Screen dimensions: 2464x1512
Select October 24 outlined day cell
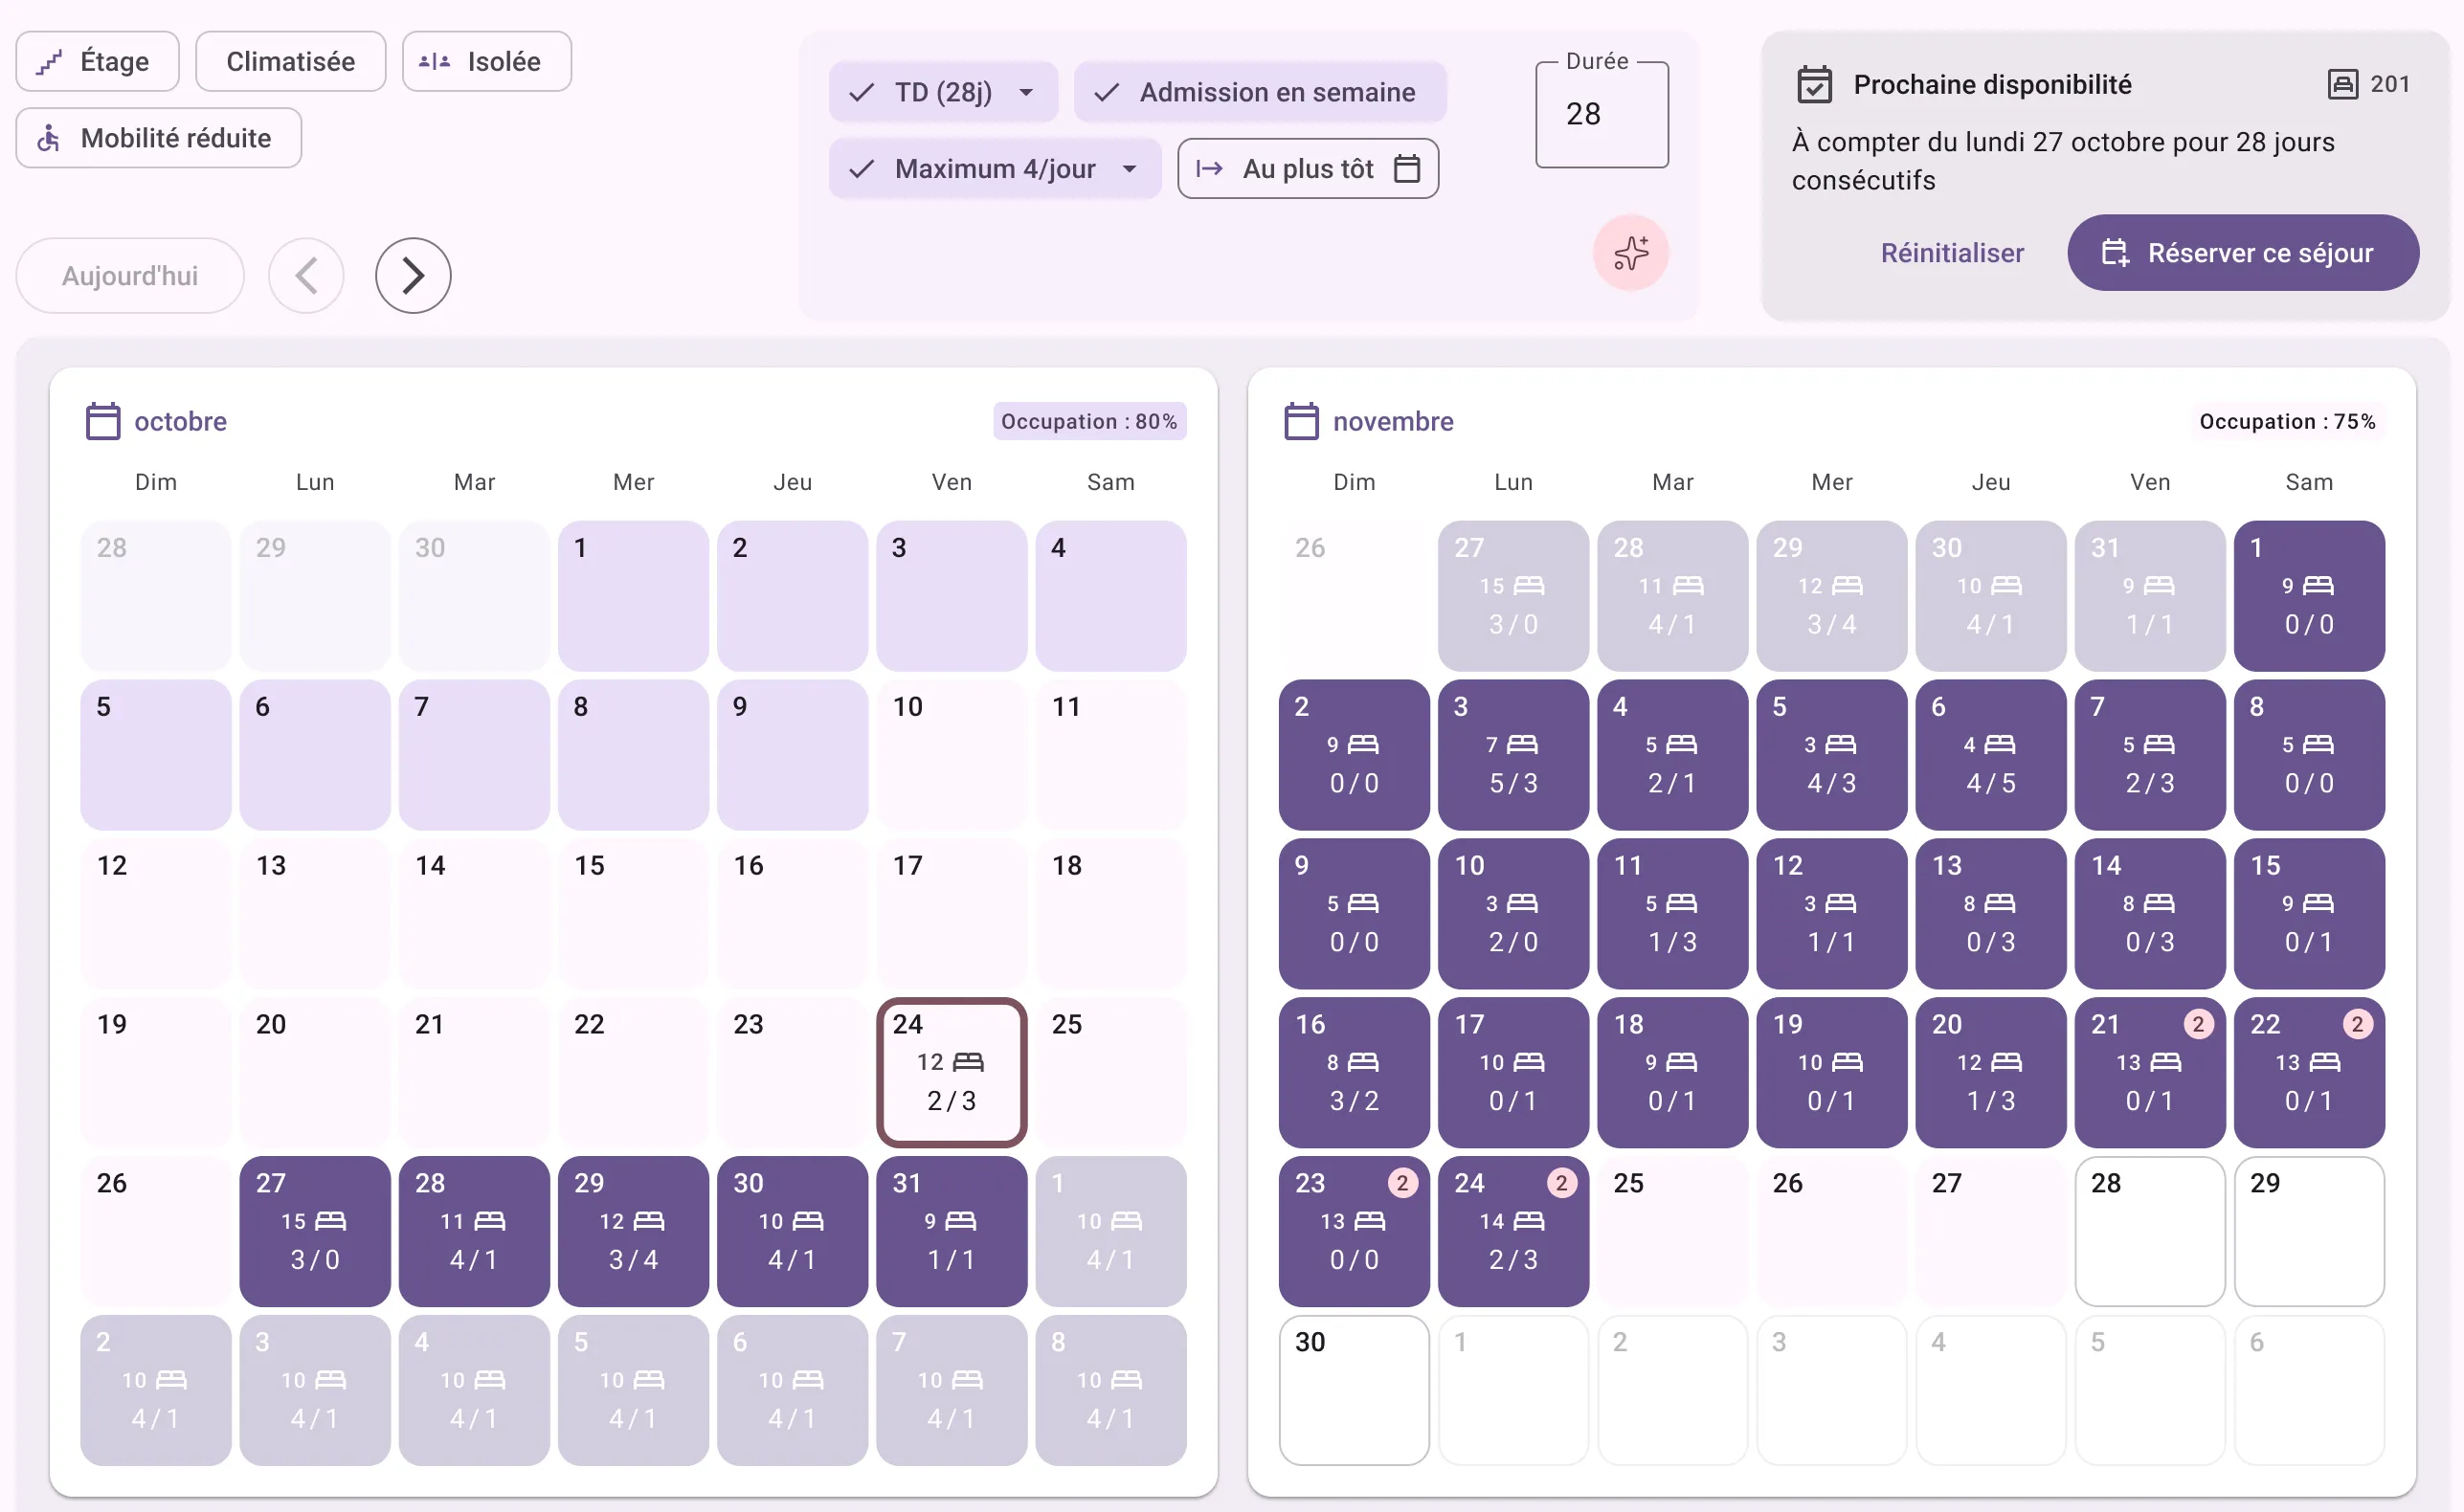pos(951,1072)
